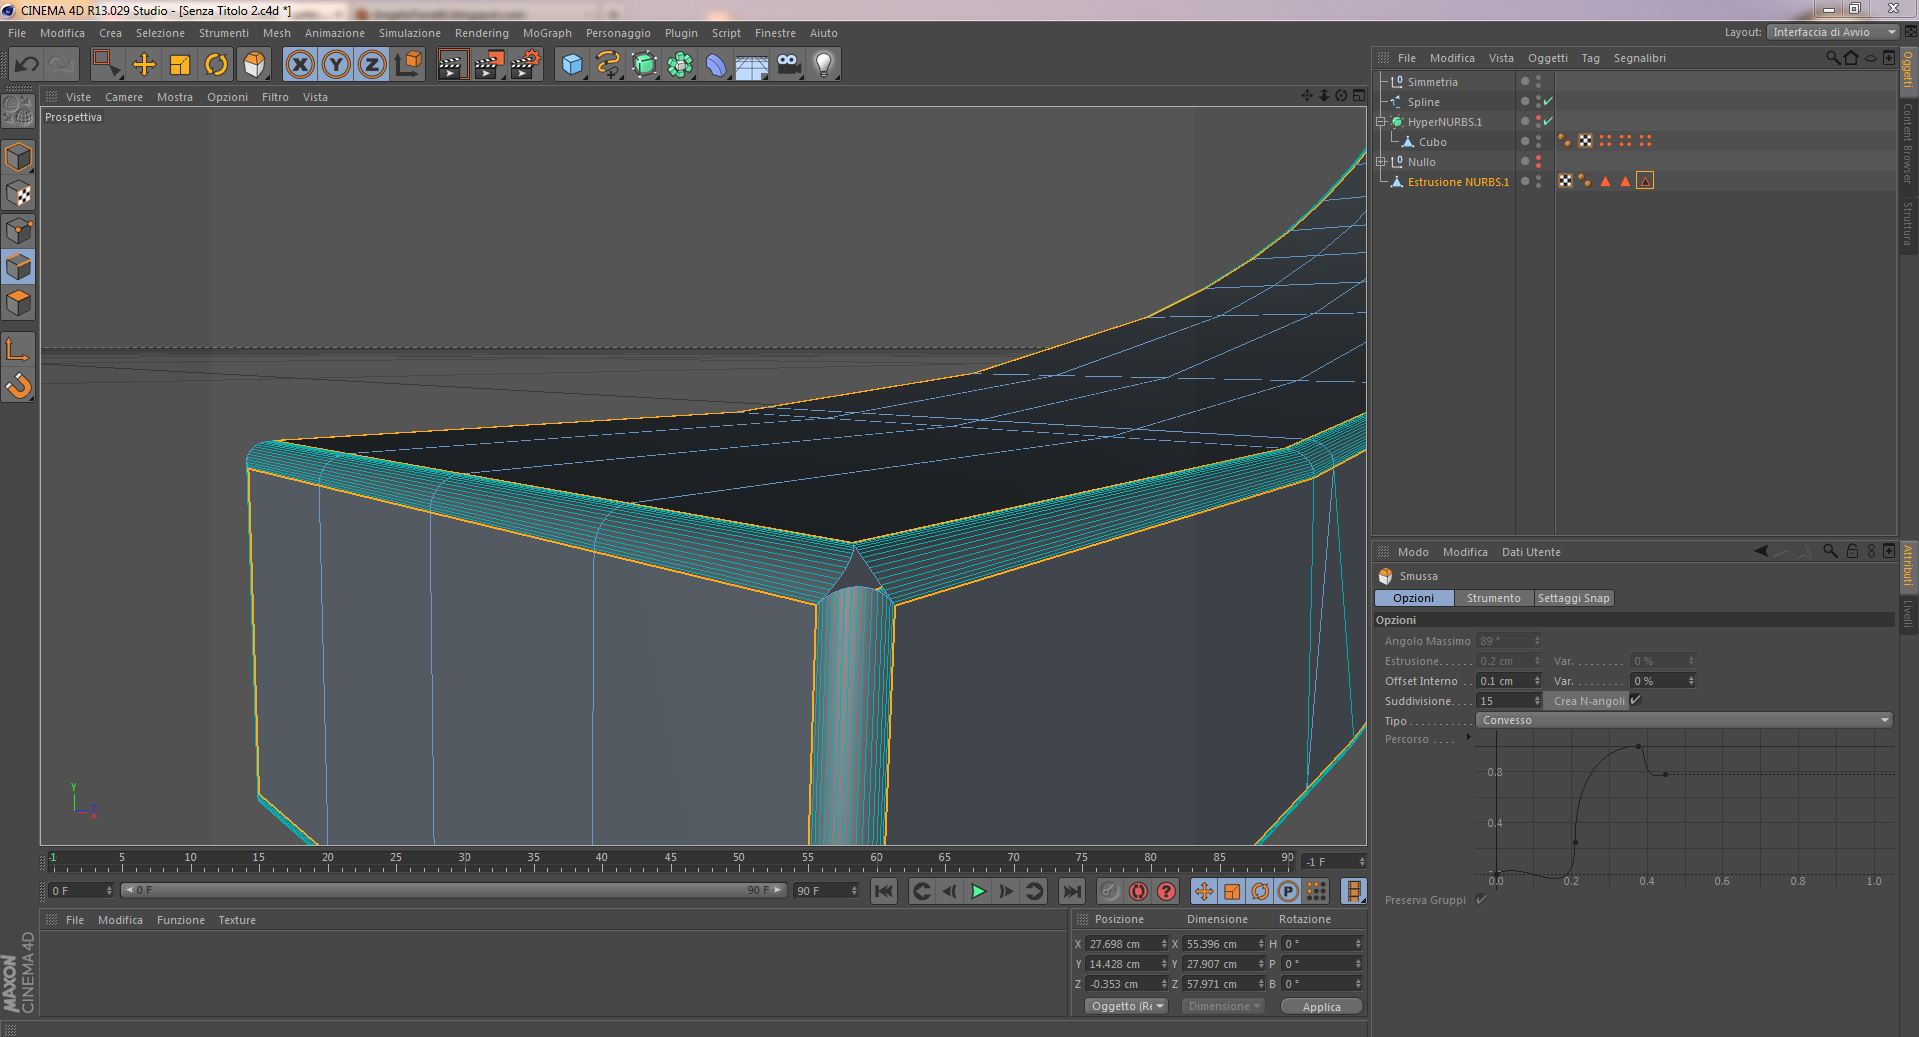This screenshot has width=1919, height=1037.
Task: Toggle the Preserva Gruppi checkbox
Action: point(1481,899)
